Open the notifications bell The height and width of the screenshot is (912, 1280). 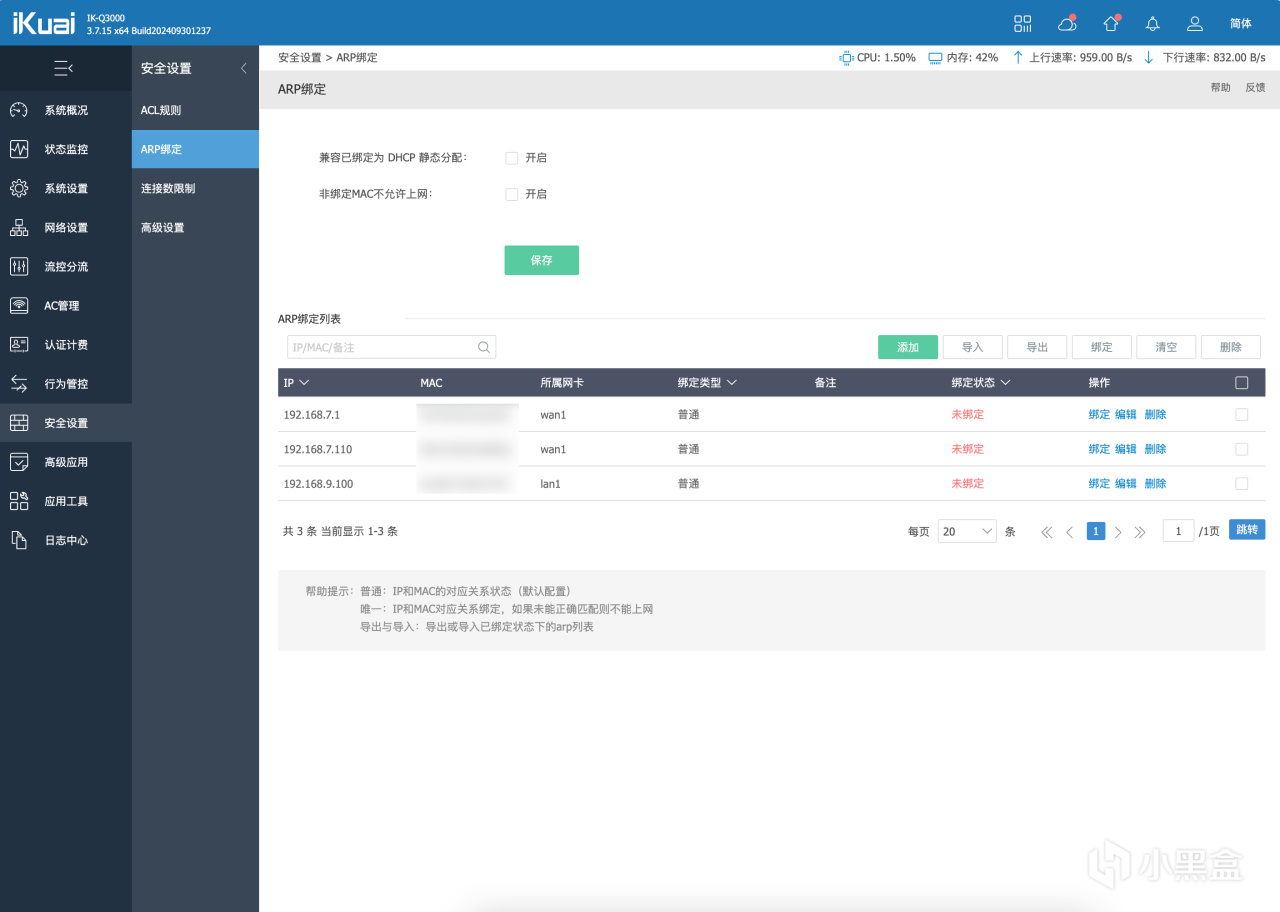tap(1152, 23)
